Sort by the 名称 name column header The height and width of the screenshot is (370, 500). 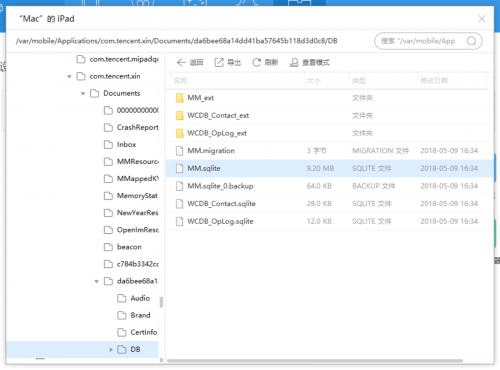coord(181,80)
